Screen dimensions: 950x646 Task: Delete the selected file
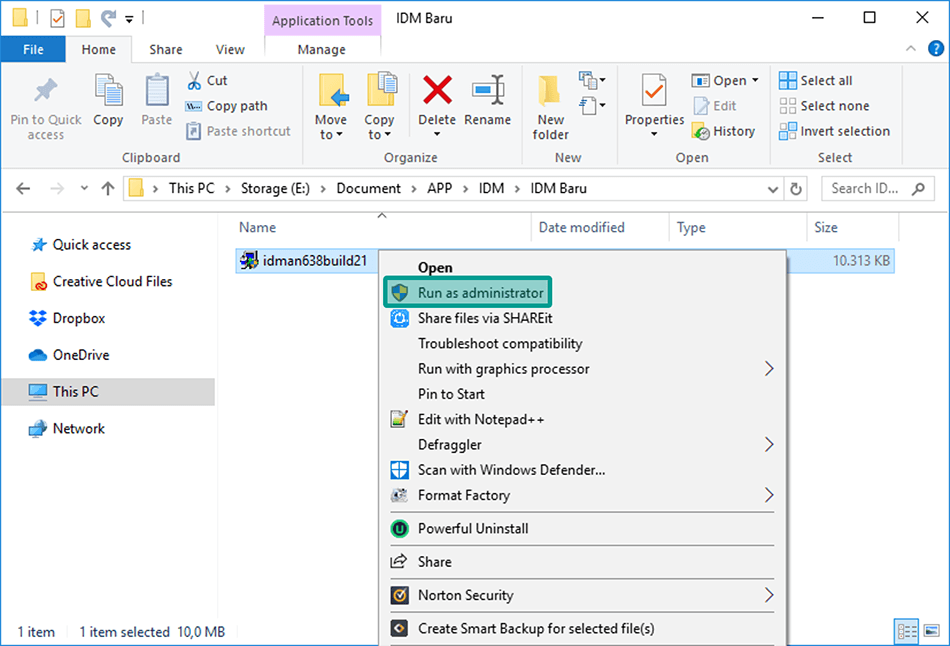pyautogui.click(x=437, y=91)
